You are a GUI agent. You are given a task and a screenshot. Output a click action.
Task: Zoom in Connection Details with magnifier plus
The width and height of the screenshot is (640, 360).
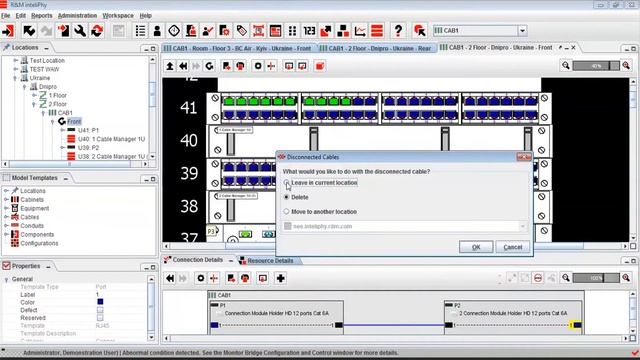[x=626, y=278]
